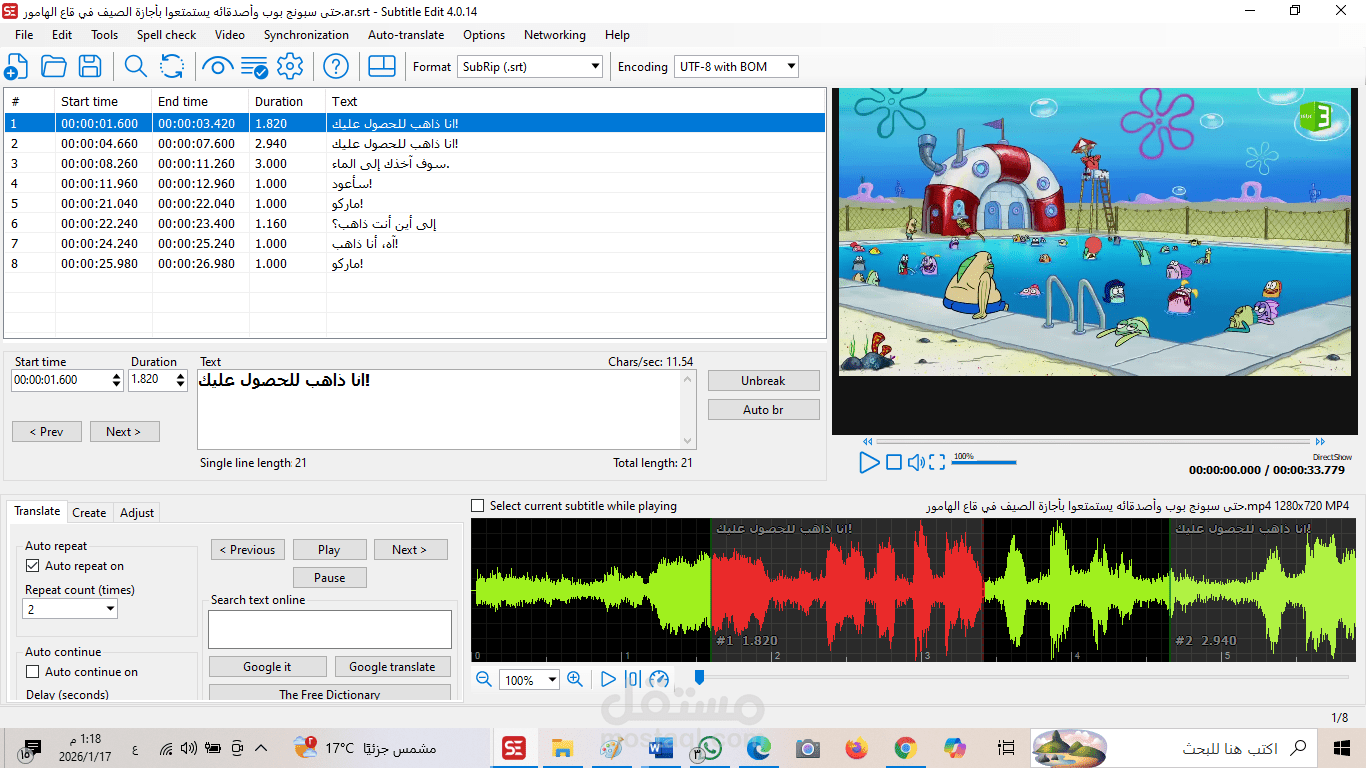1366x768 pixels.
Task: Open Microsoft Edge from the taskbar
Action: [758, 748]
